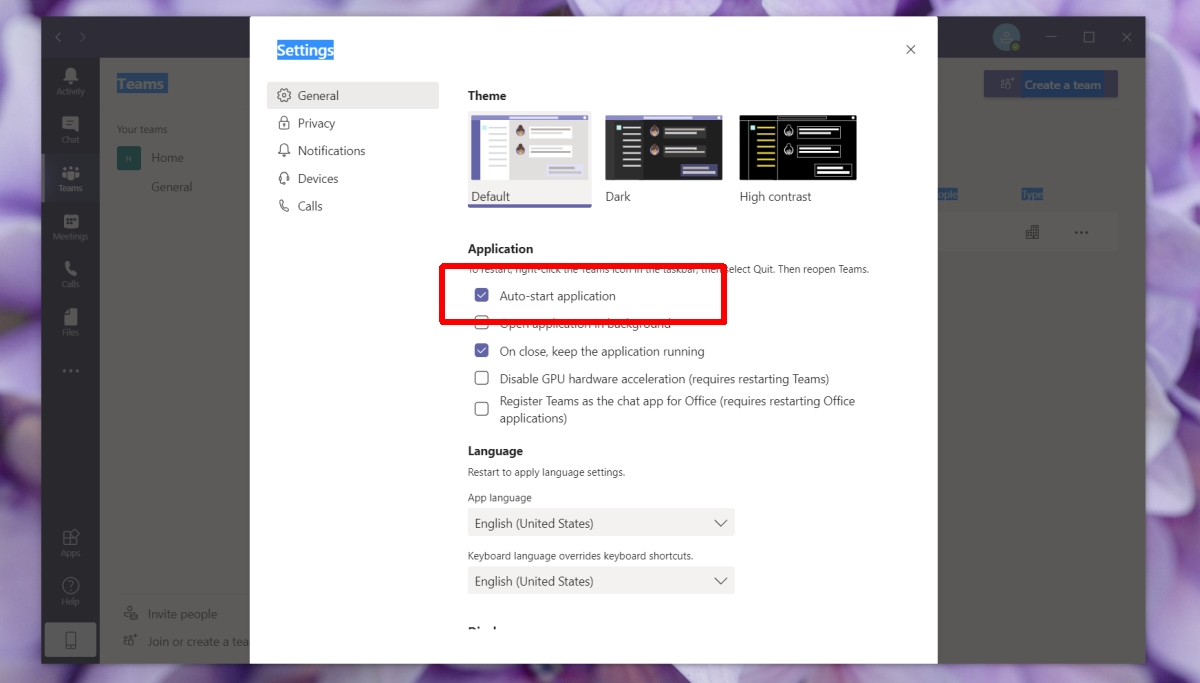
Task: Go forward using the forward arrow
Action: click(x=83, y=37)
